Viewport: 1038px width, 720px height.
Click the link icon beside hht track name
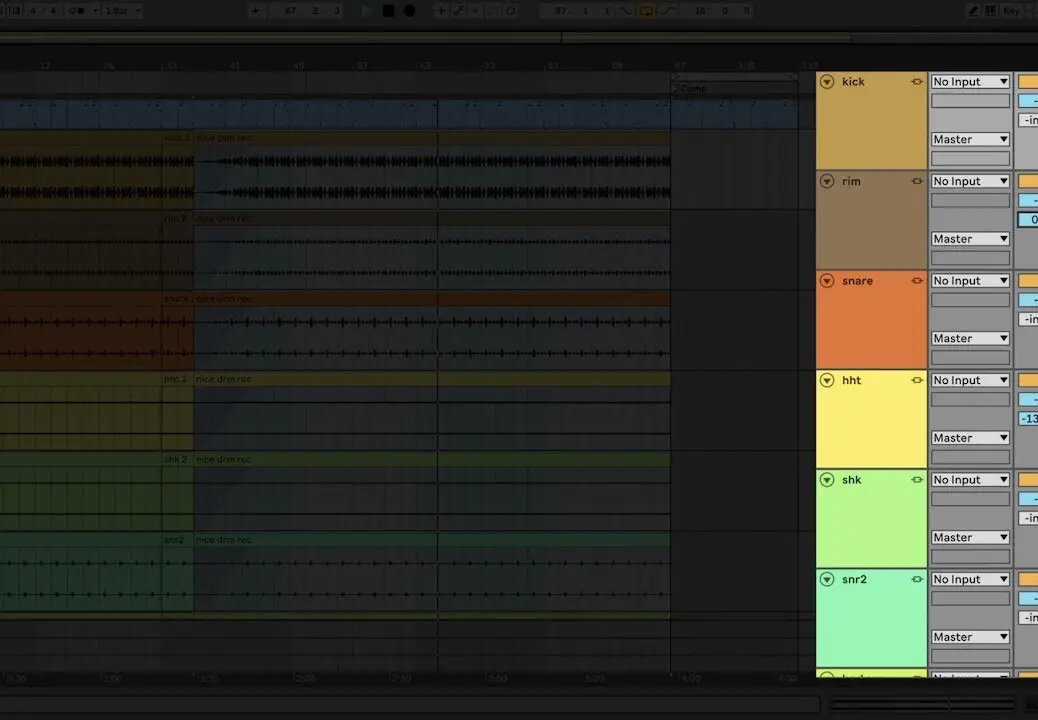(917, 380)
